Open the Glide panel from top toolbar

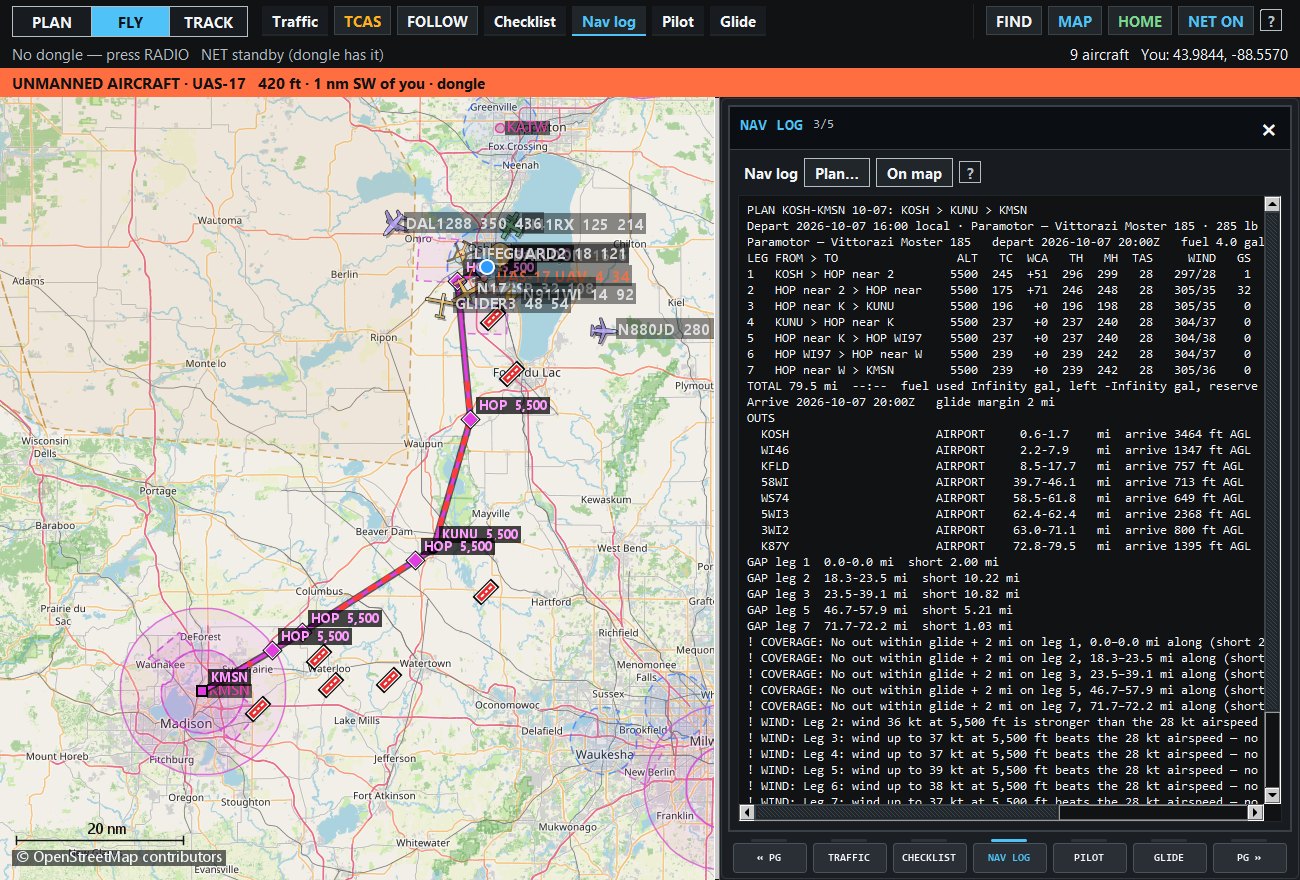[x=738, y=21]
